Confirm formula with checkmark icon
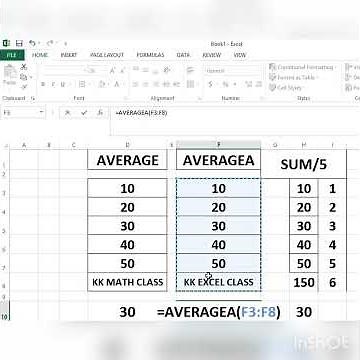The width and height of the screenshot is (360, 360). tap(84, 113)
